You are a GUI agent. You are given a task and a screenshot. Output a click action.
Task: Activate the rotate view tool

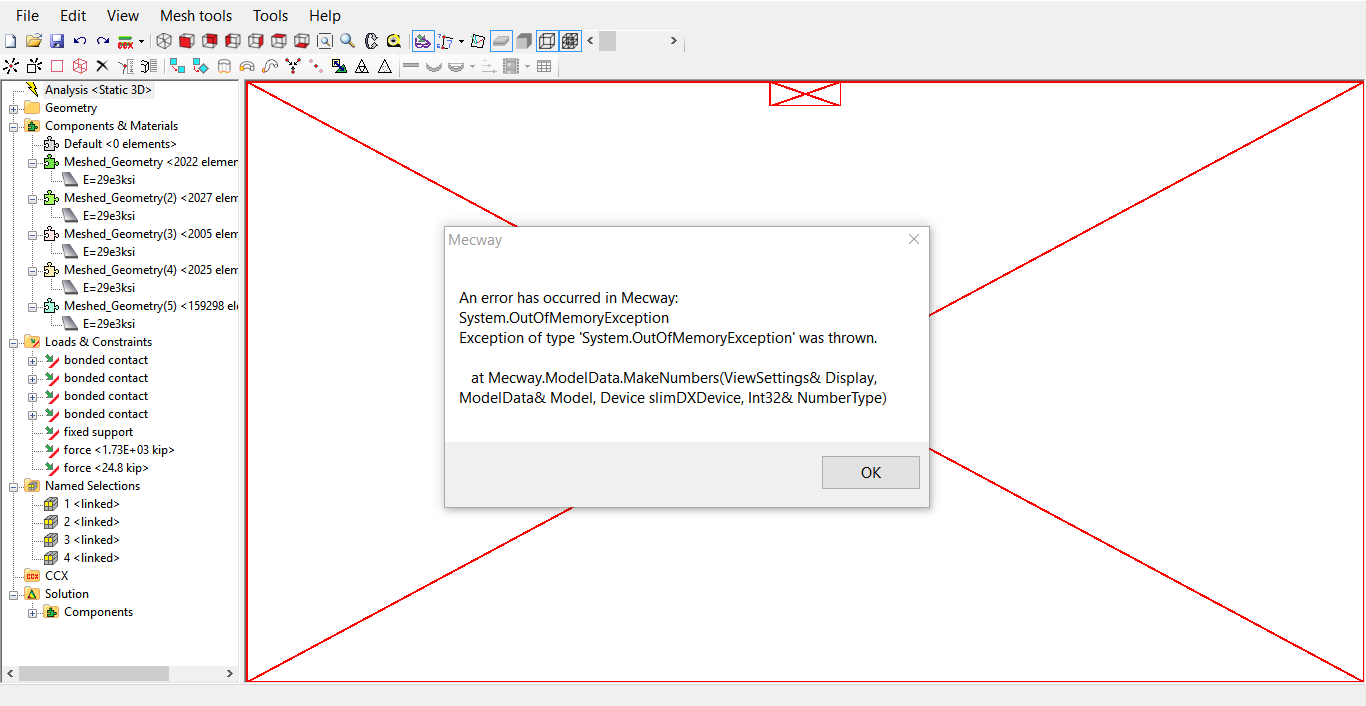(x=371, y=41)
